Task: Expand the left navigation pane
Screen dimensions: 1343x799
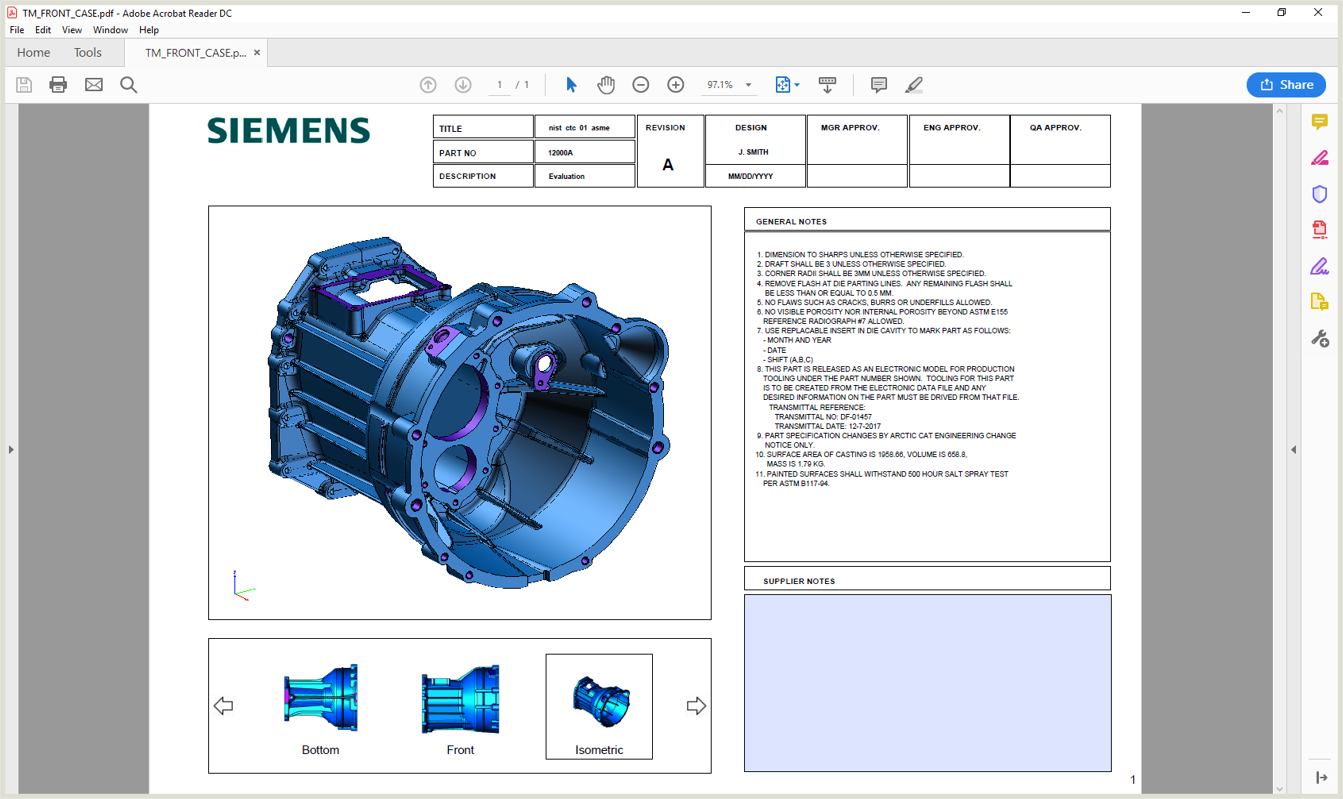Action: pos(10,449)
